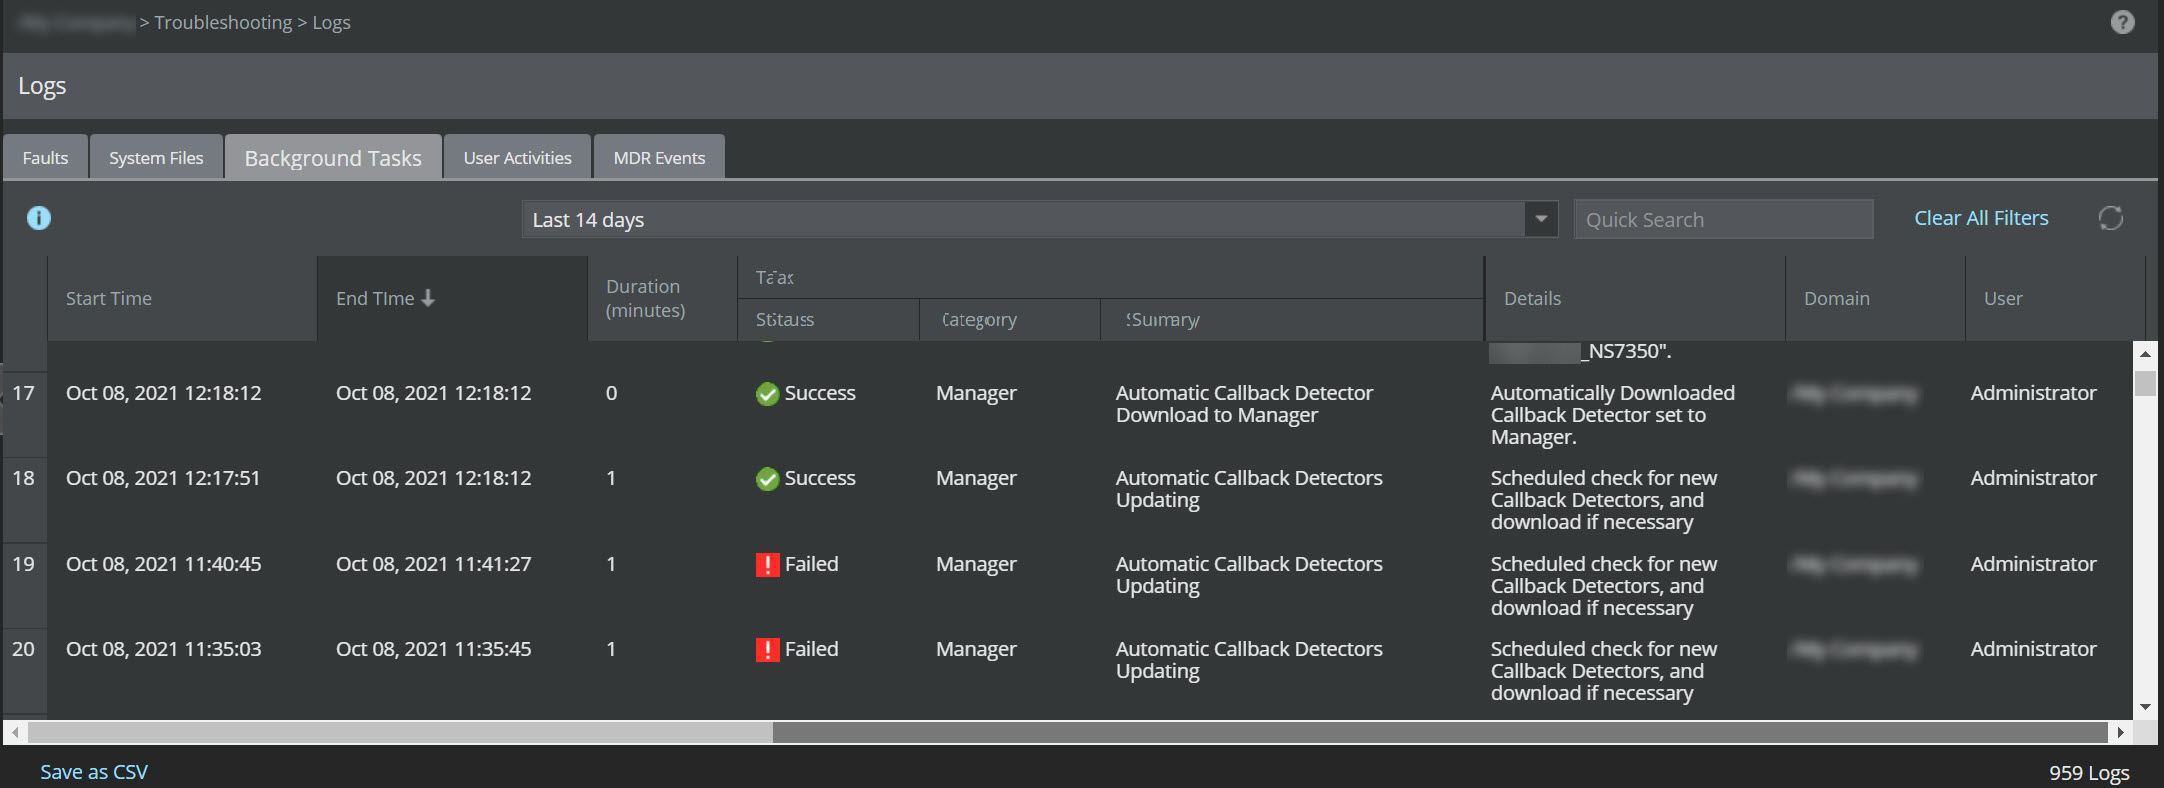Sort by the End Time column header
Viewport: 2164px width, 788px height.
(452, 298)
